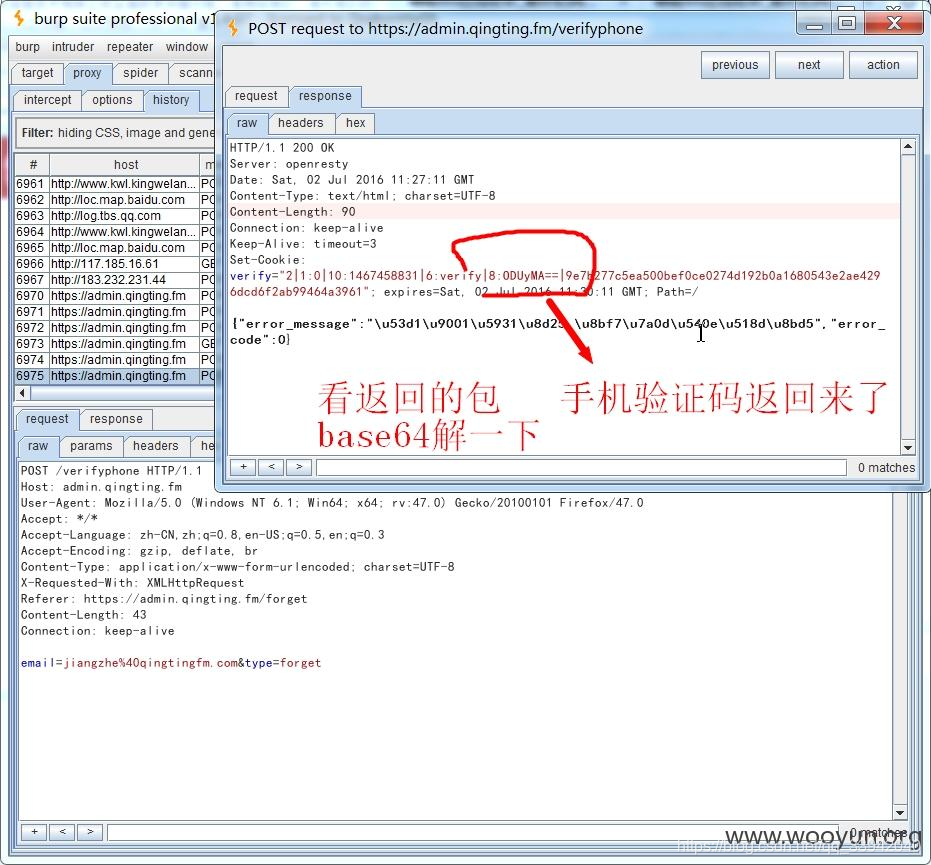Select history row 6961 www.kwl.kingwelan
This screenshot has width=931, height=865.
point(115,184)
